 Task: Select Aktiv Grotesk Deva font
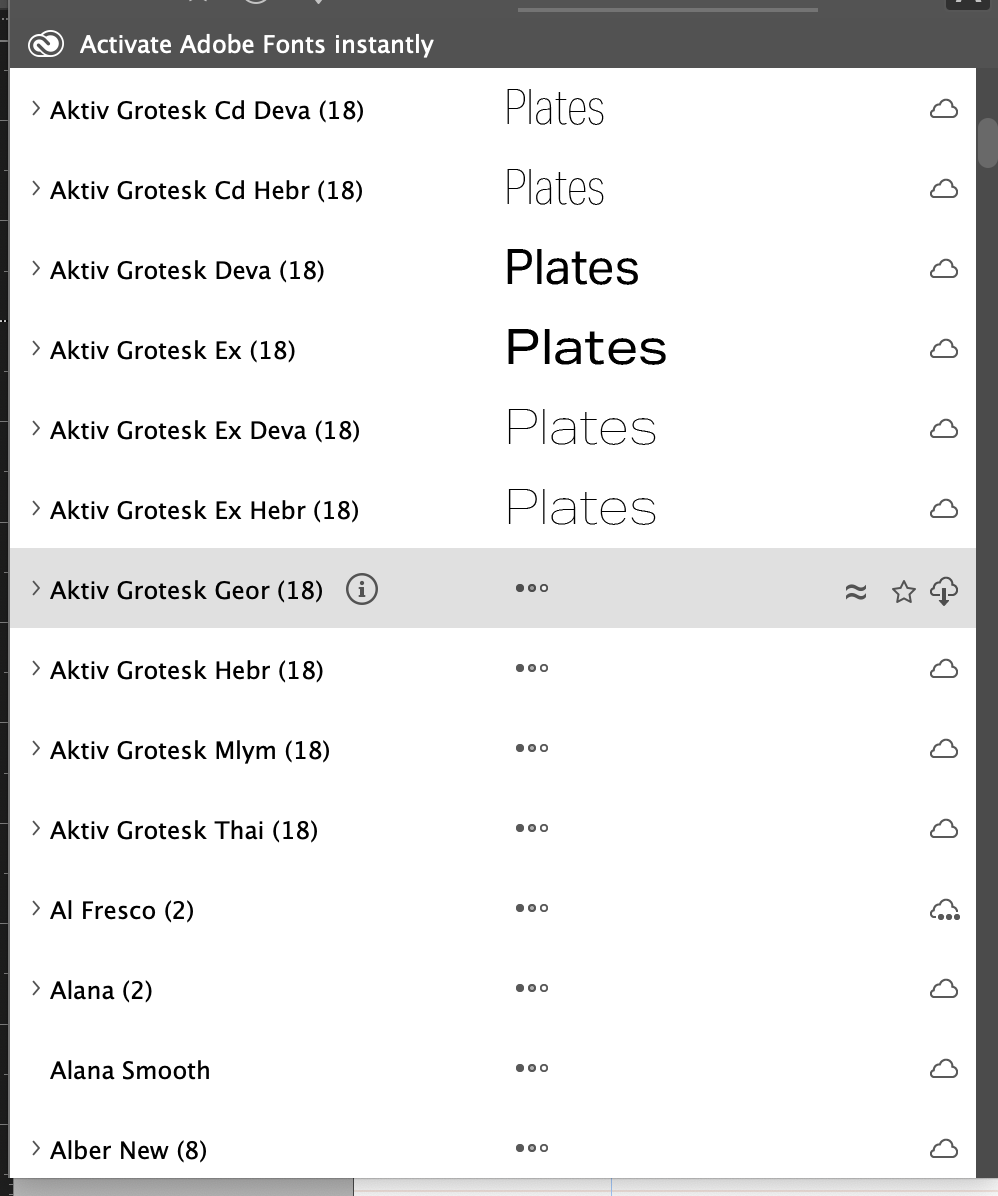(x=187, y=270)
